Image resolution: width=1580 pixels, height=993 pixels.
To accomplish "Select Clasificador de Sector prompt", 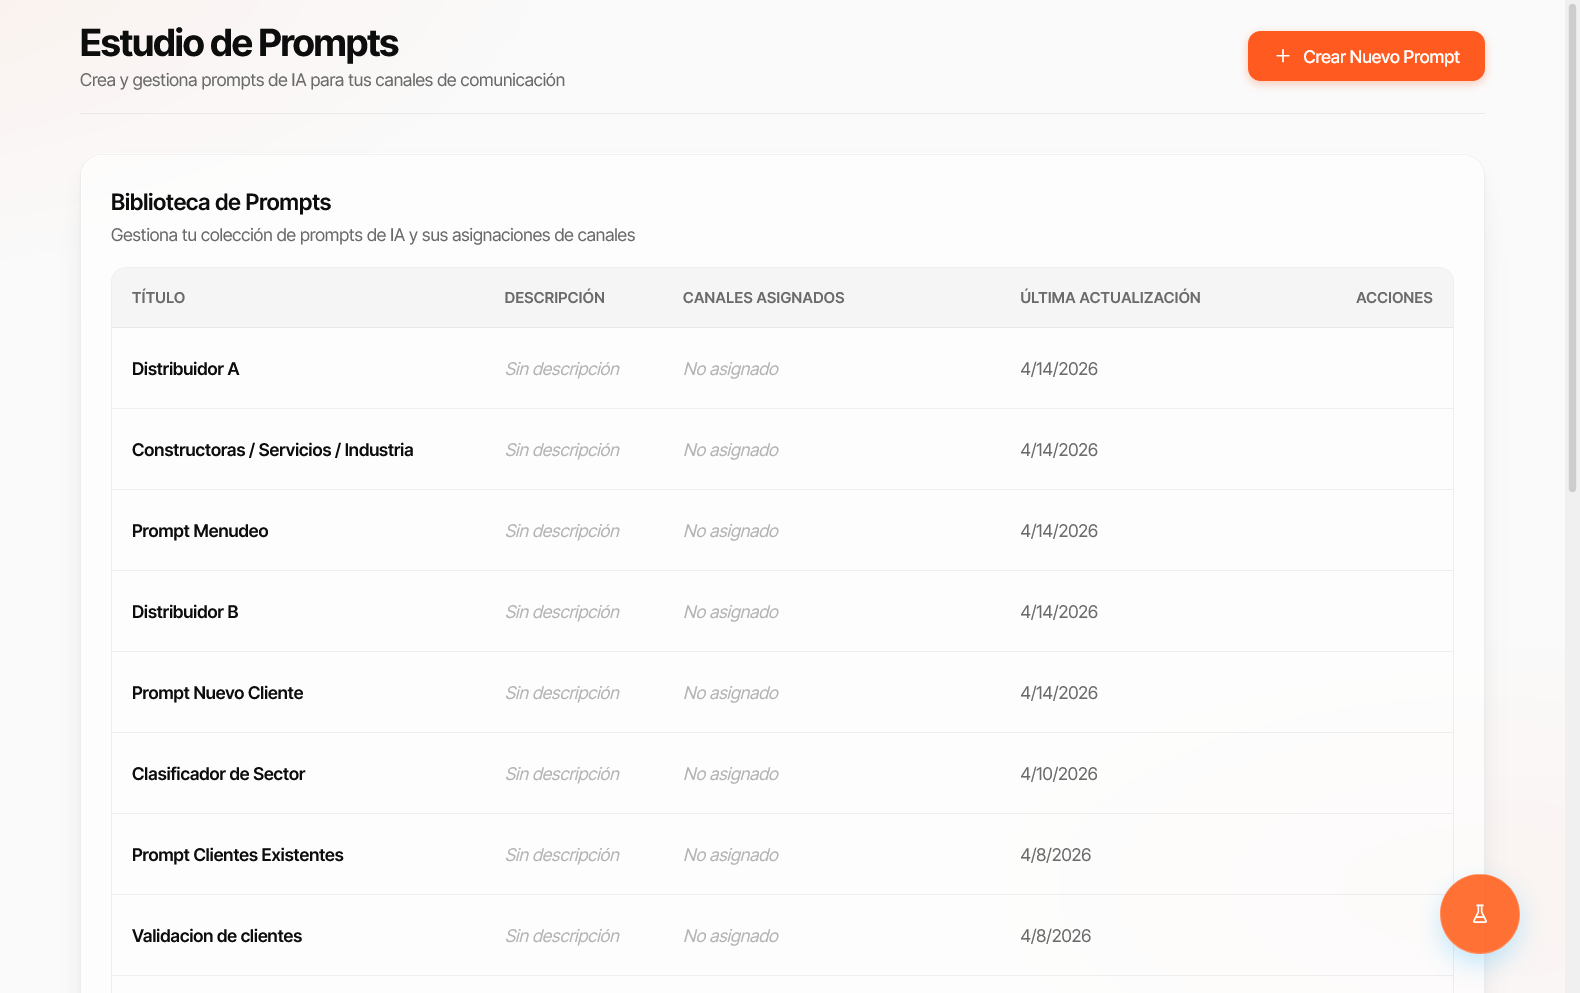I will tap(782, 773).
